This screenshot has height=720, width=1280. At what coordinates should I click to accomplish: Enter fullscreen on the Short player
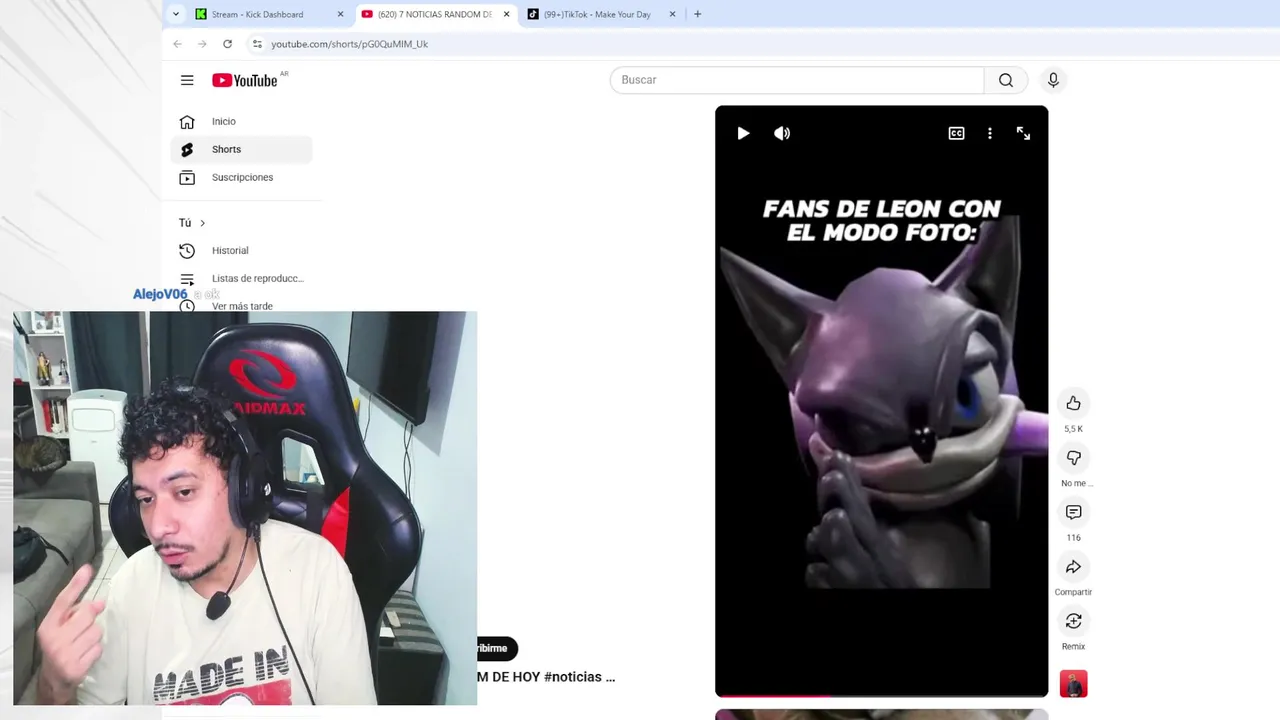tap(1023, 133)
